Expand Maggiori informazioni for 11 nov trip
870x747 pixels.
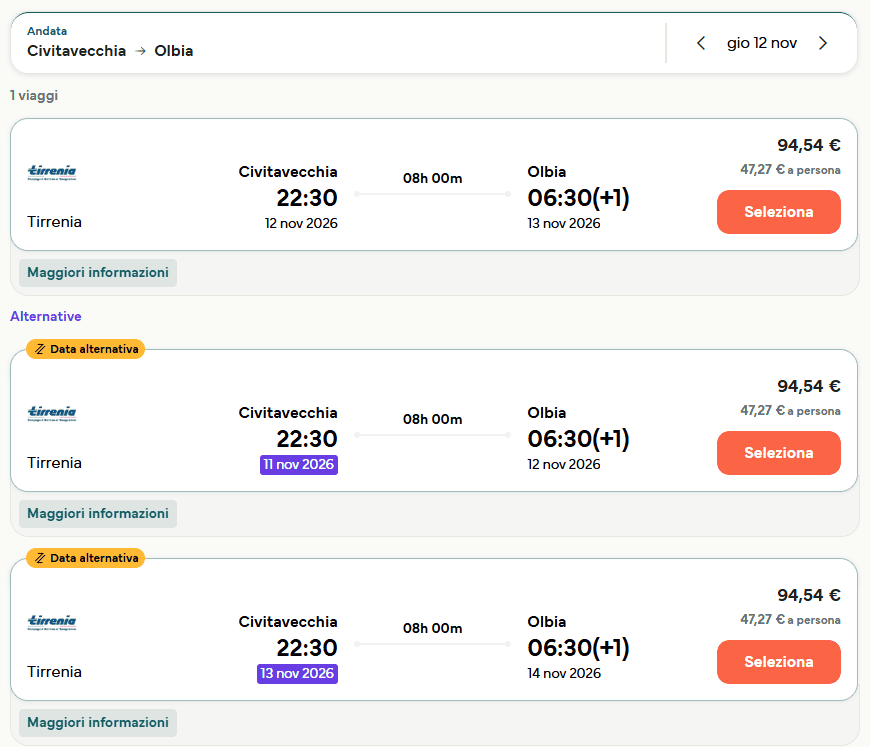(98, 513)
